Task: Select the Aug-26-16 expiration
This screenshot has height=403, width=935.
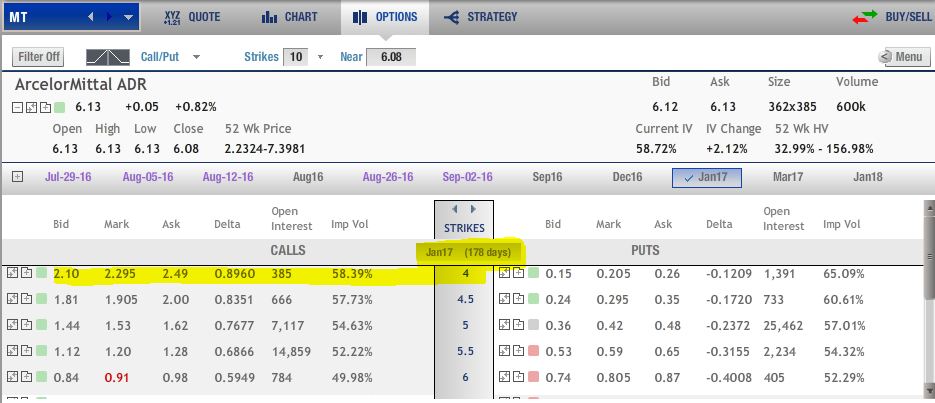Action: tap(388, 177)
